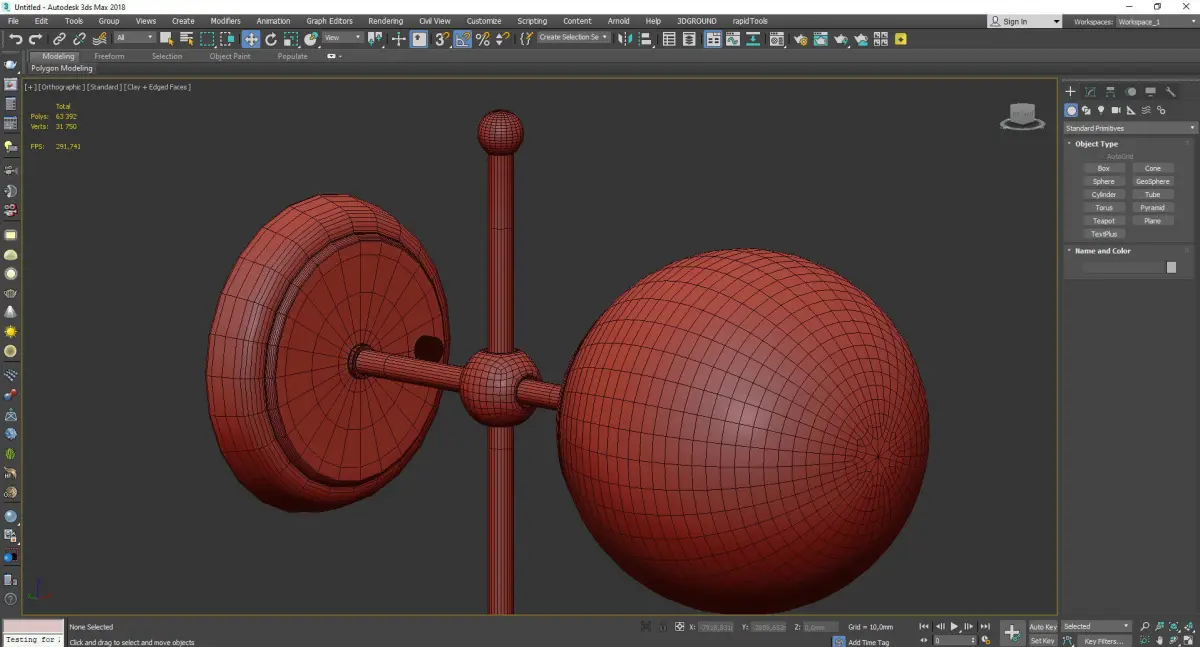
Task: Toggle the Percent Snap button
Action: click(x=483, y=38)
